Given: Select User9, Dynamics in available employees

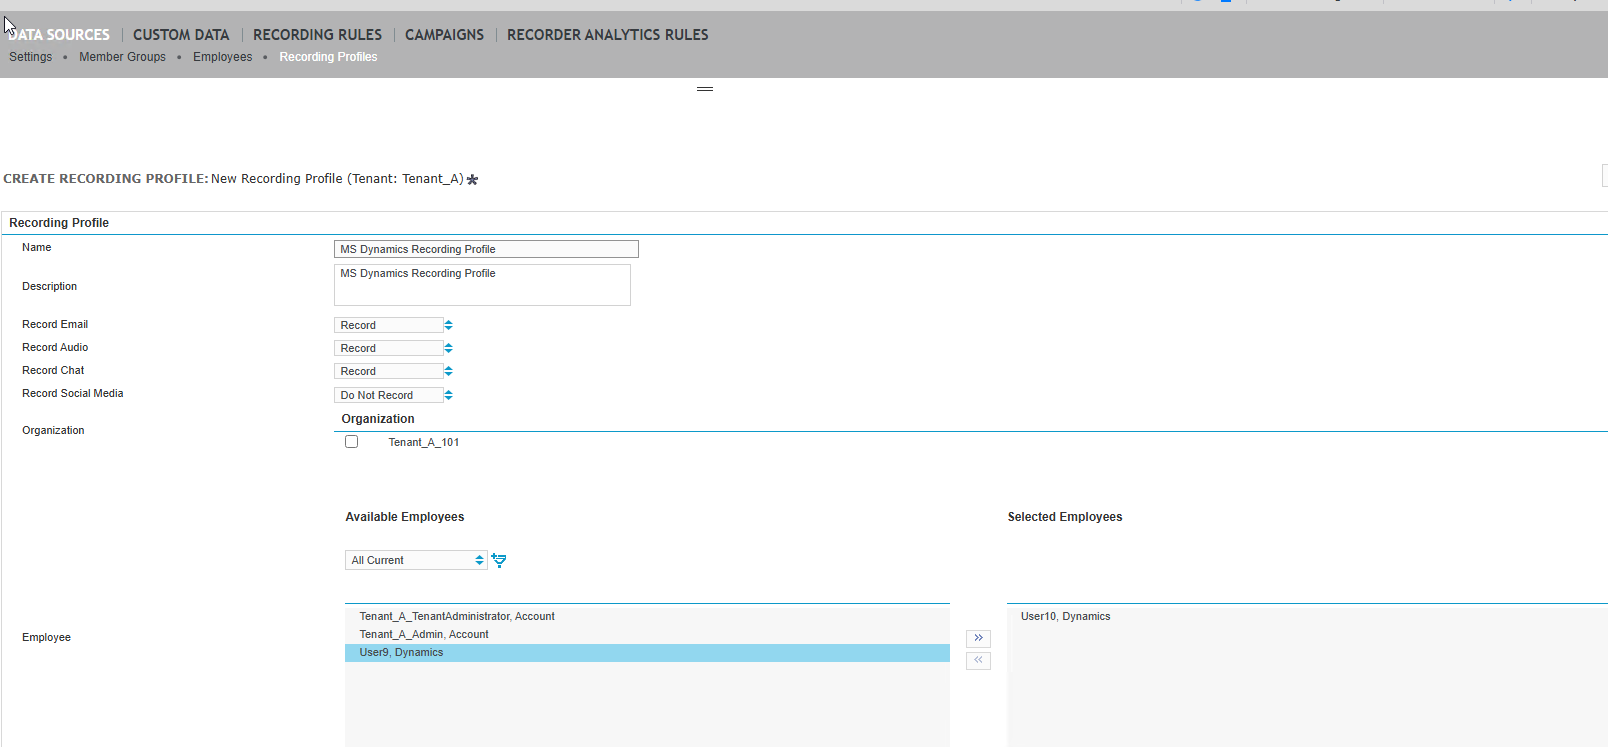Looking at the screenshot, I should 647,653.
